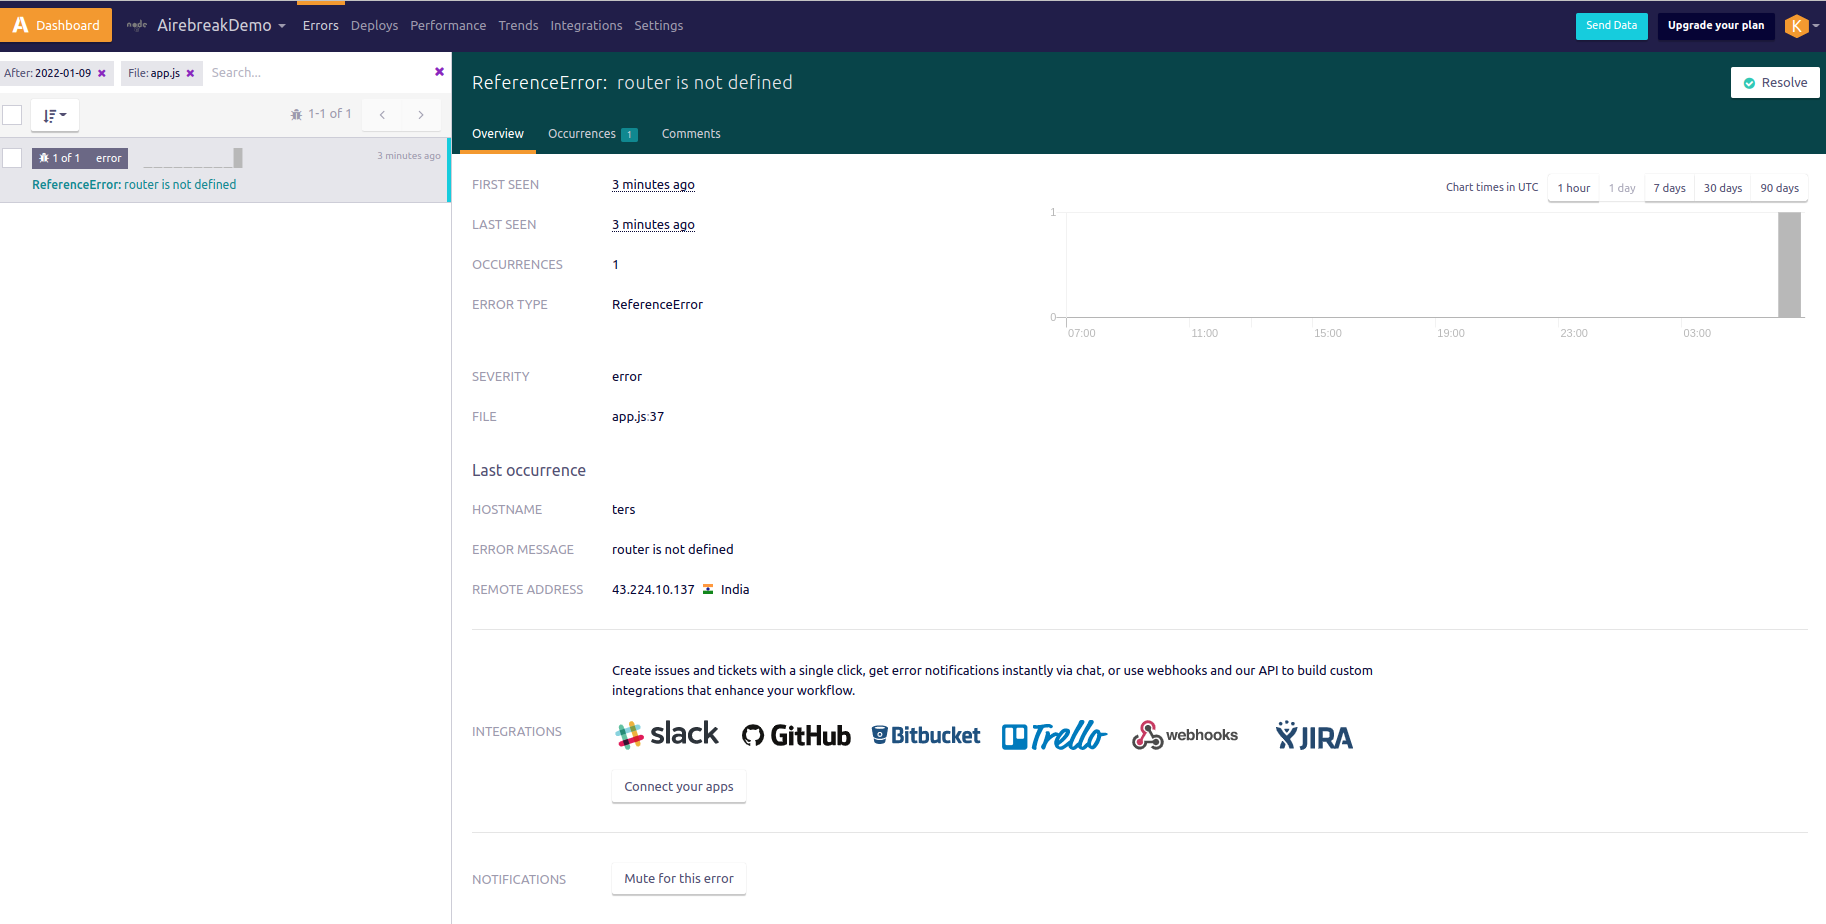Click the Resolve button
Image resolution: width=1826 pixels, height=924 pixels.
point(1775,82)
